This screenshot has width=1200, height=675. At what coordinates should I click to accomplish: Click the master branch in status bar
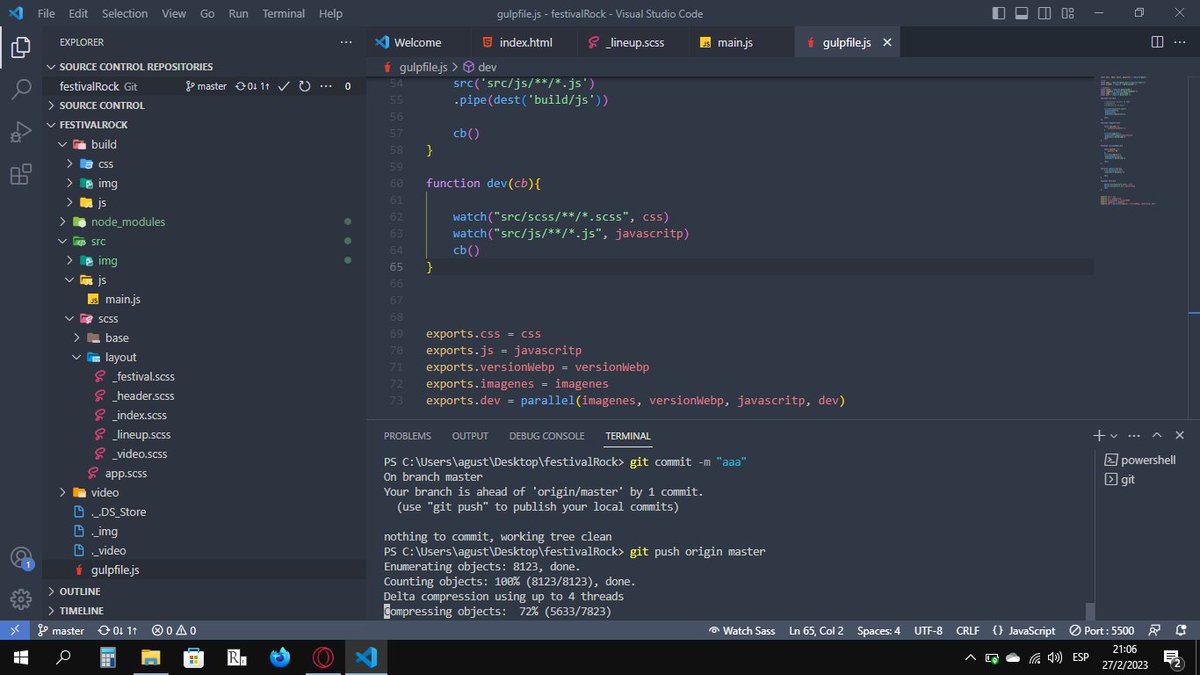[x=61, y=631]
